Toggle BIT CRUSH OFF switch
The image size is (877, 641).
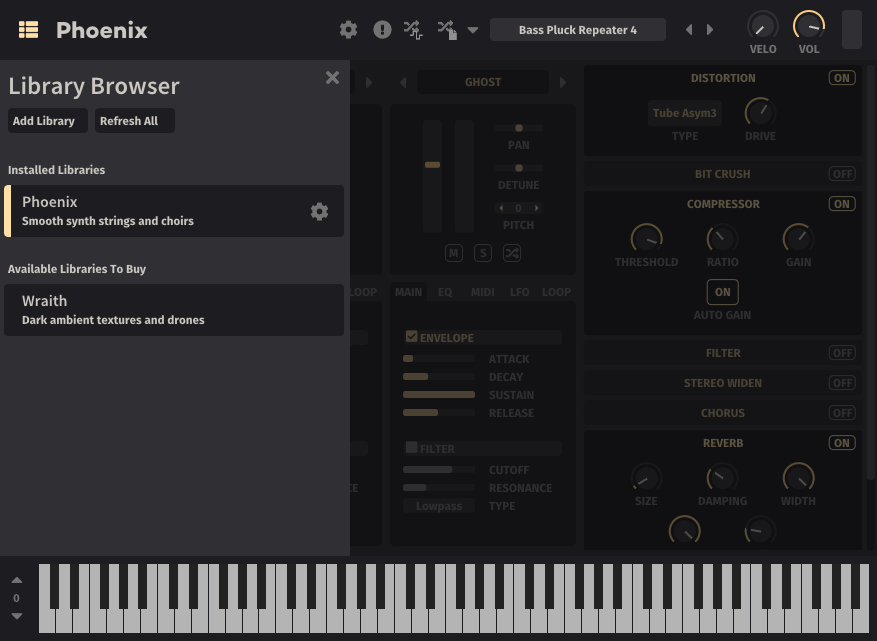point(842,174)
